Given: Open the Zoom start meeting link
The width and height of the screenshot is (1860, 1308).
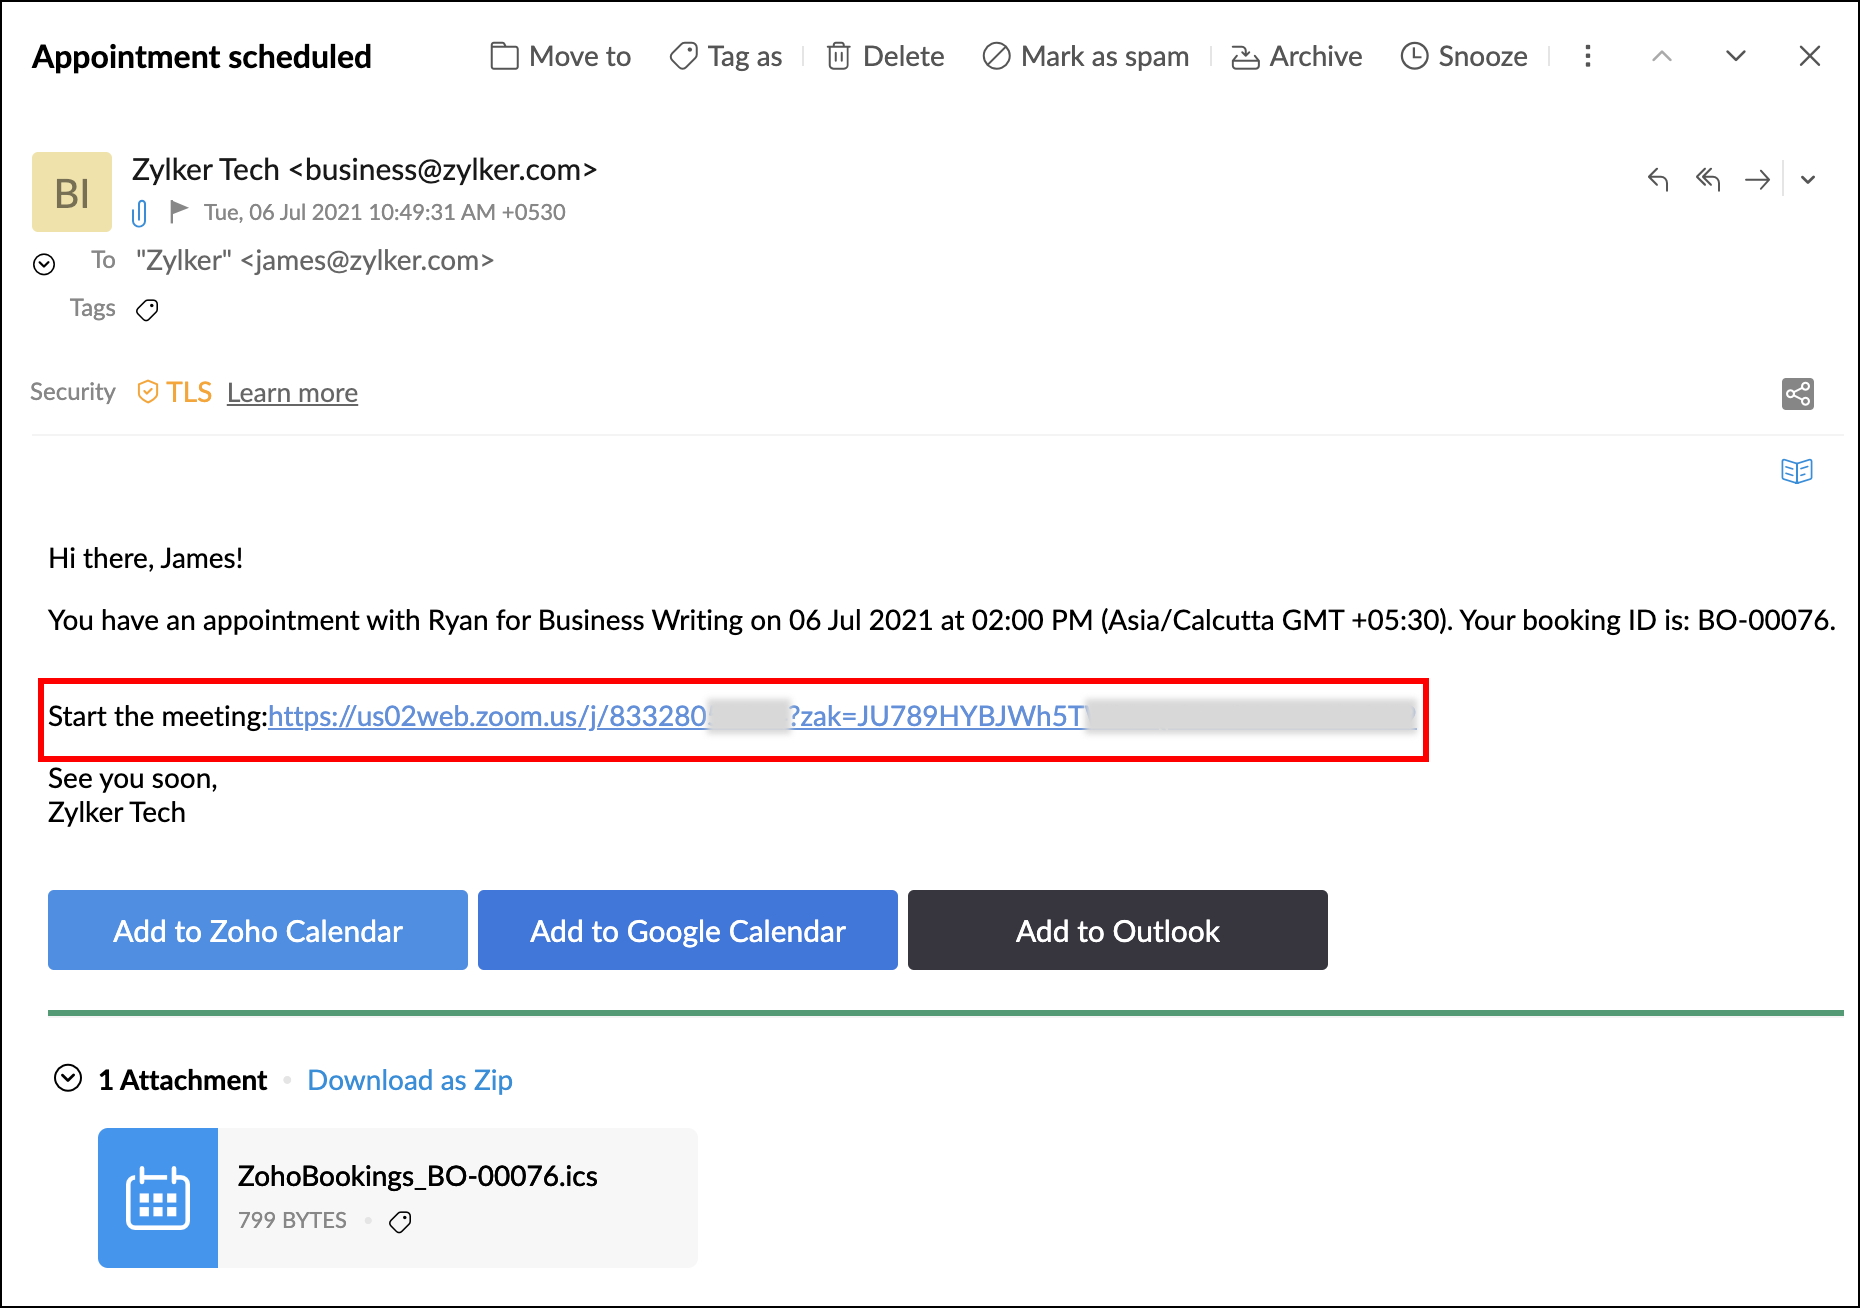Looking at the screenshot, I should 842,716.
